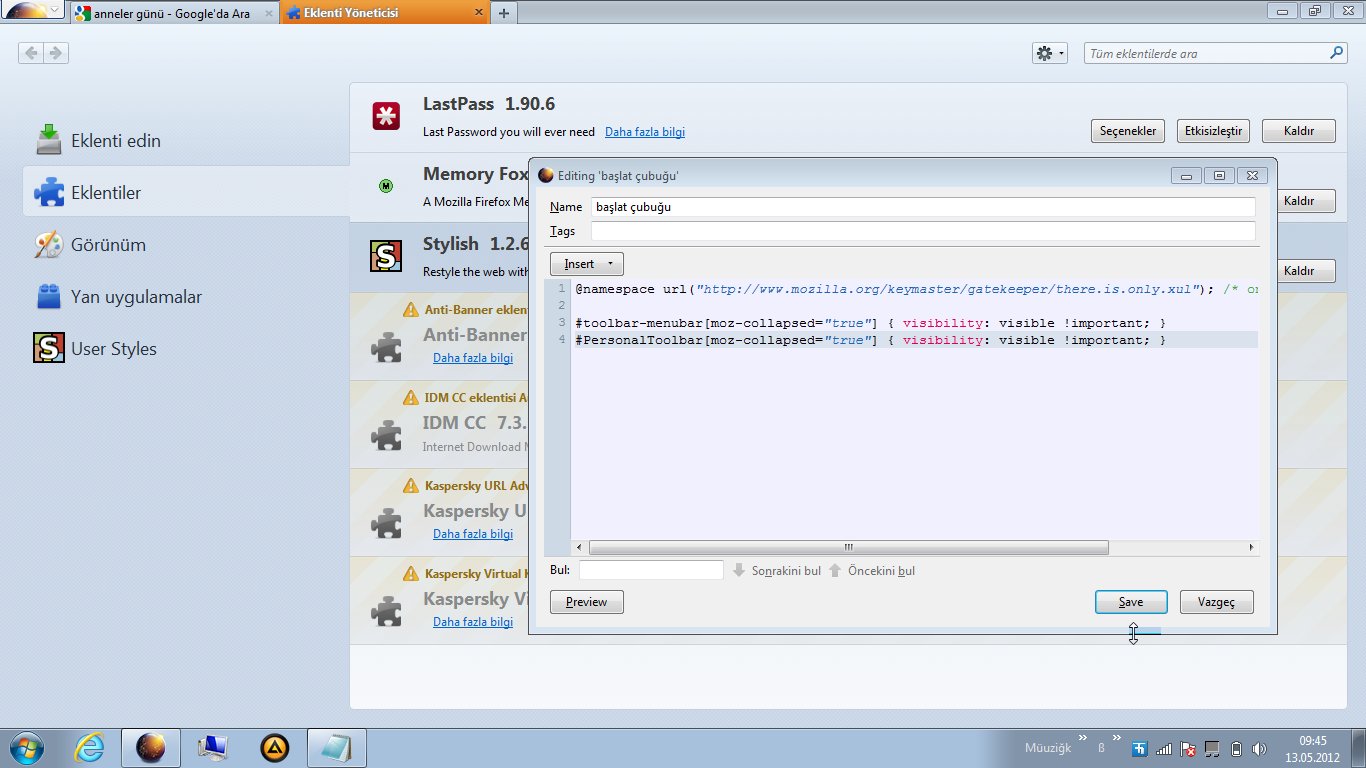This screenshot has width=1366, height=768.
Task: Click the Memory Fox green icon
Action: 386,186
